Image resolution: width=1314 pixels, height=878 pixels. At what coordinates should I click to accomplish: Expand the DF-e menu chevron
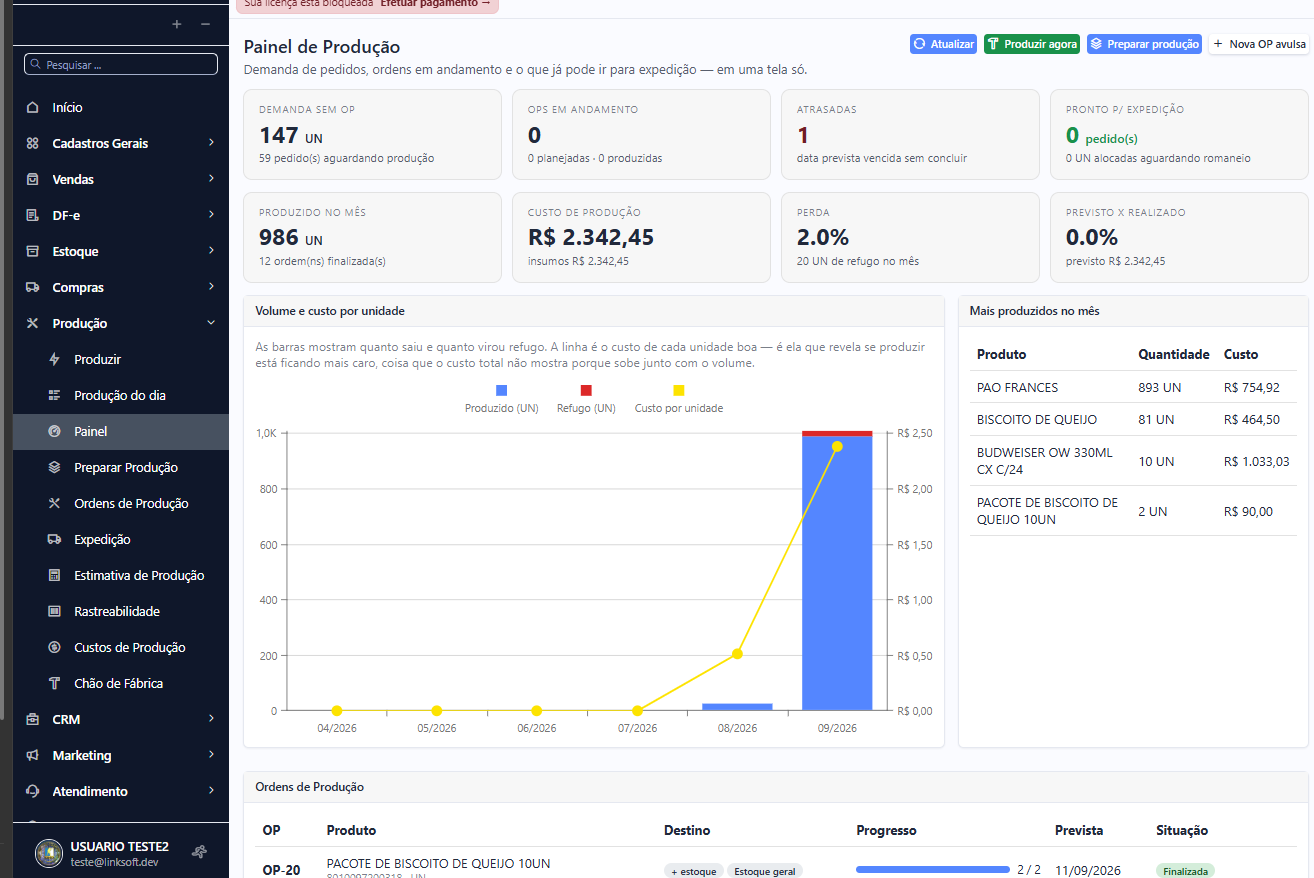click(211, 215)
